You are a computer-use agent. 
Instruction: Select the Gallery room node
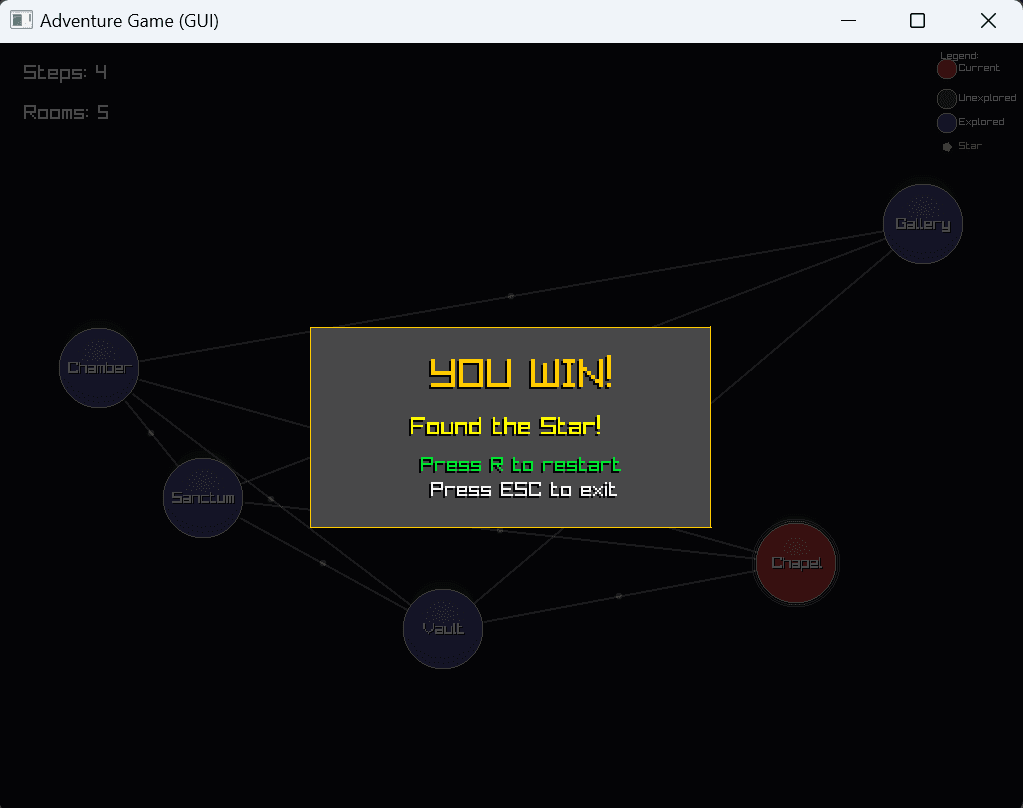click(x=922, y=224)
